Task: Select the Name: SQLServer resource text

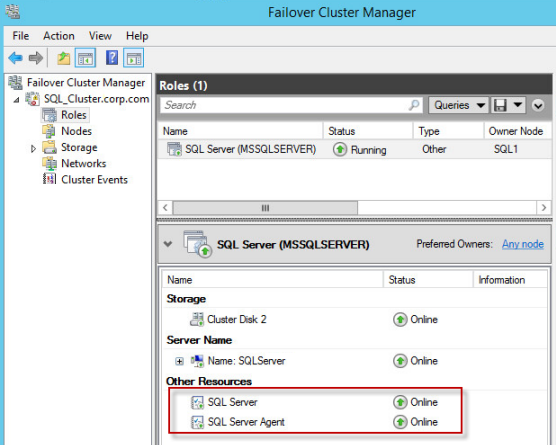Action: (246, 361)
